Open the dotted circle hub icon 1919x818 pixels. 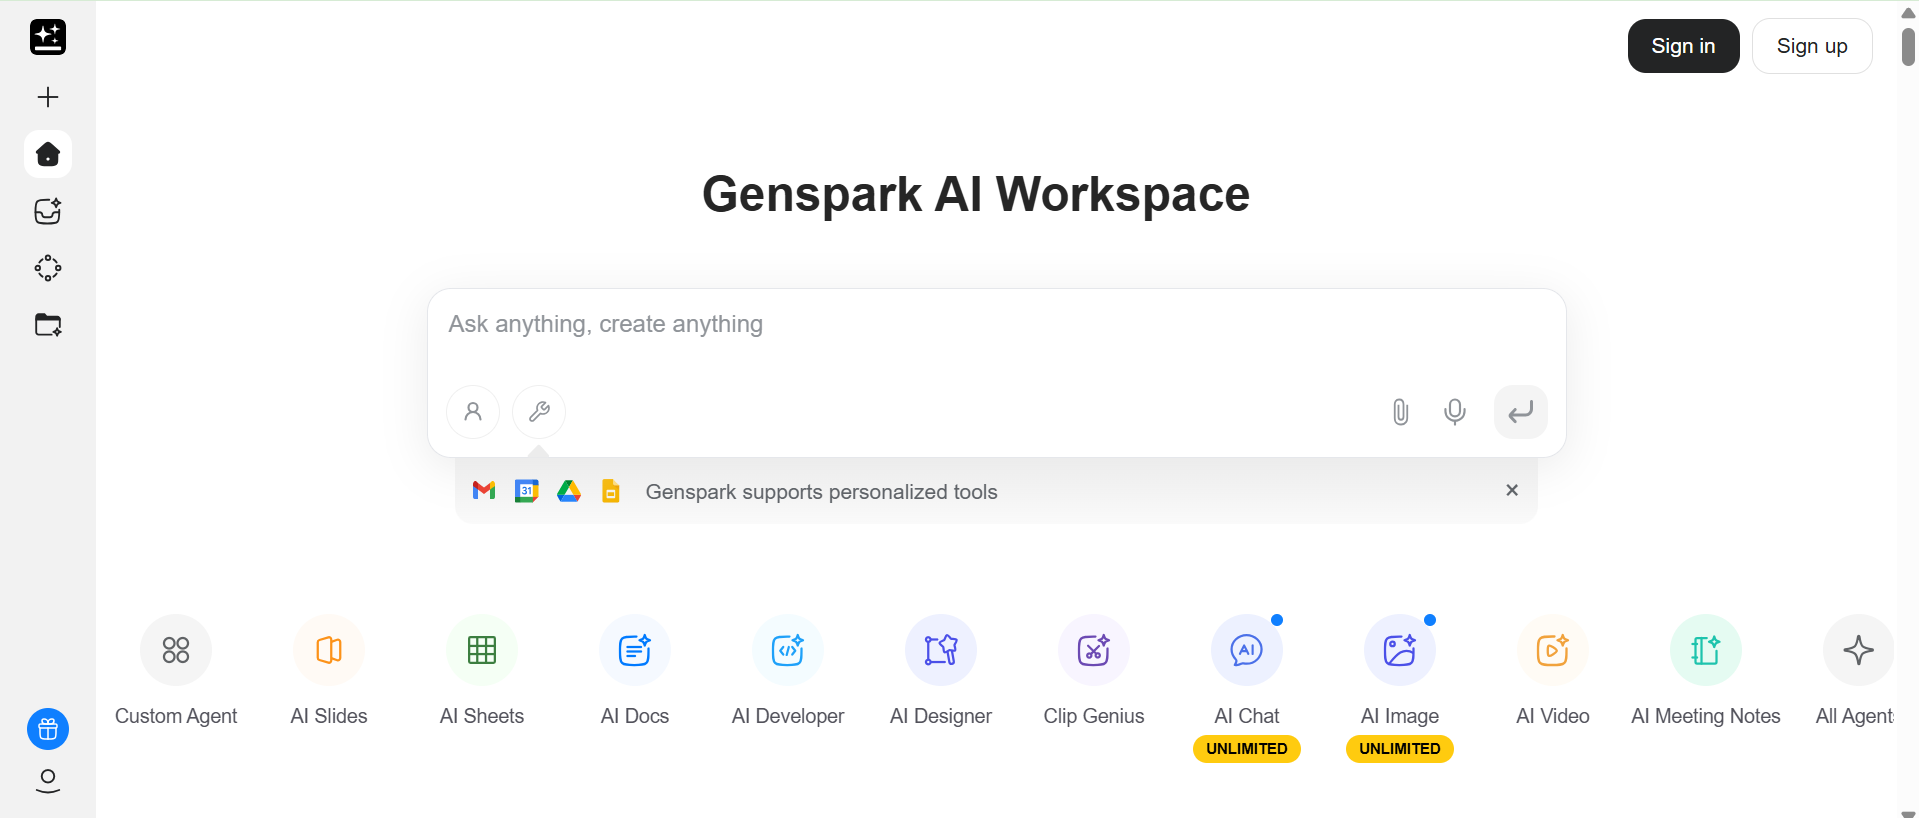click(48, 268)
